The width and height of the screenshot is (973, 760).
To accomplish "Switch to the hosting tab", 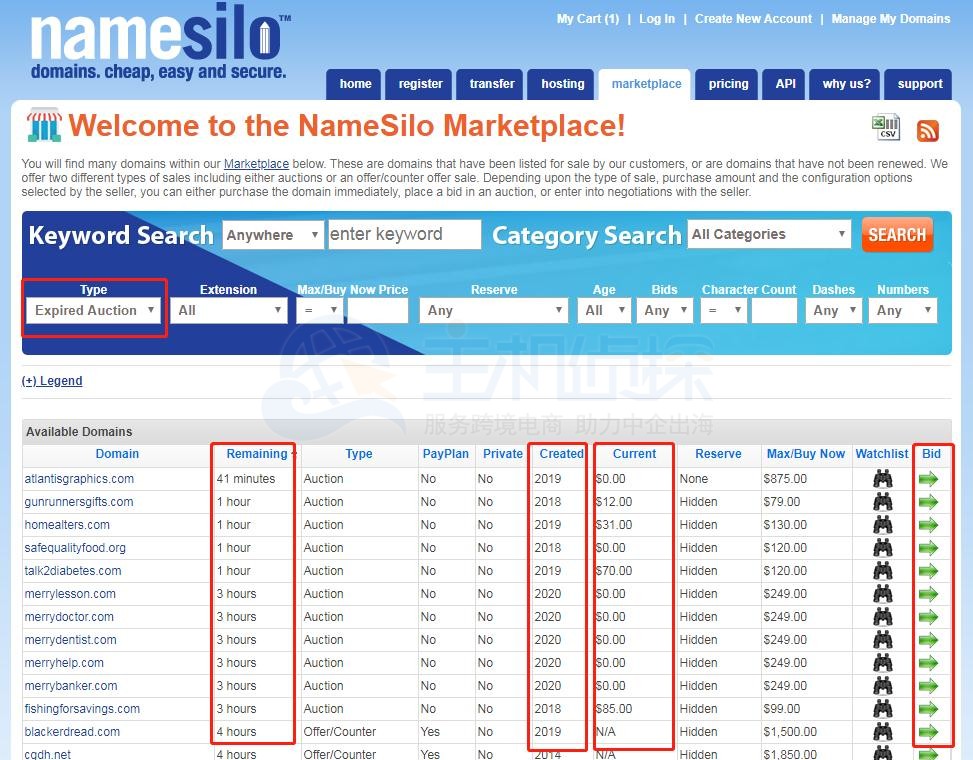I will [x=562, y=84].
